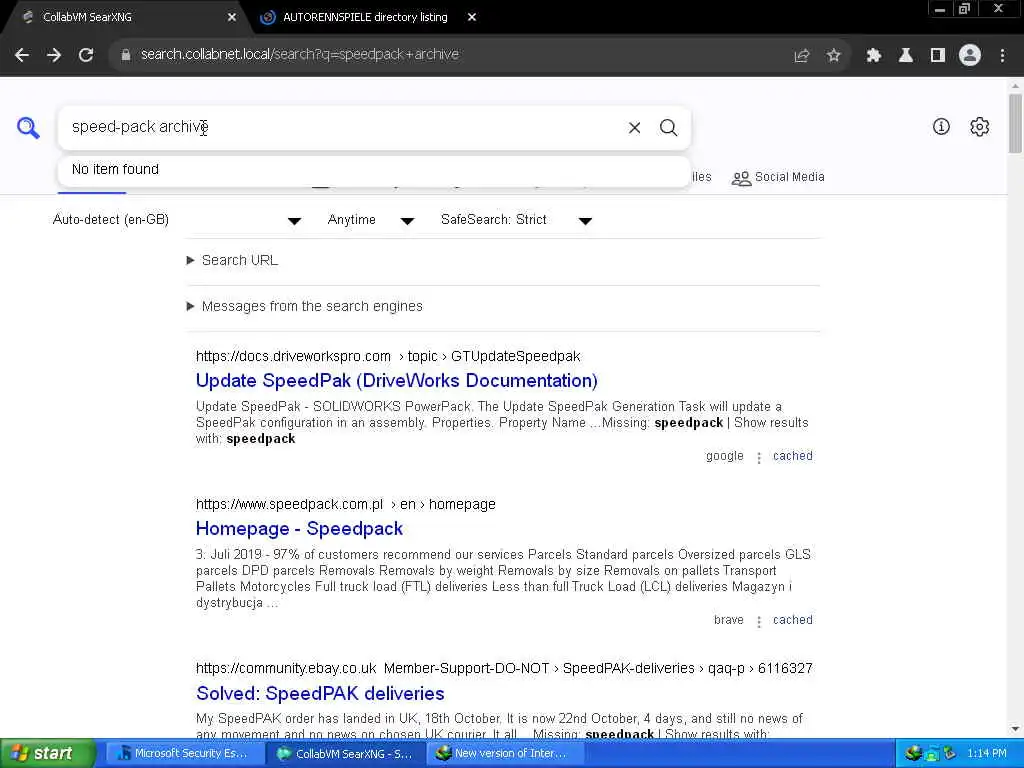Open the SearXNG about info icon
This screenshot has height=768, width=1024.
tap(941, 127)
